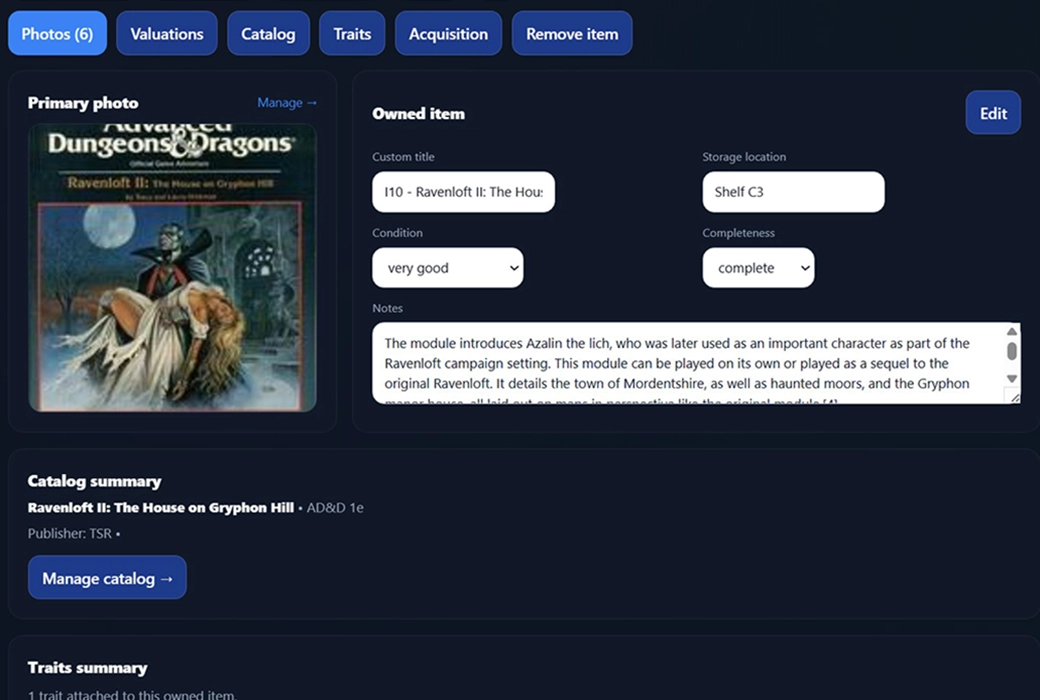
Task: Click inside the Notes text area
Action: tap(680, 363)
